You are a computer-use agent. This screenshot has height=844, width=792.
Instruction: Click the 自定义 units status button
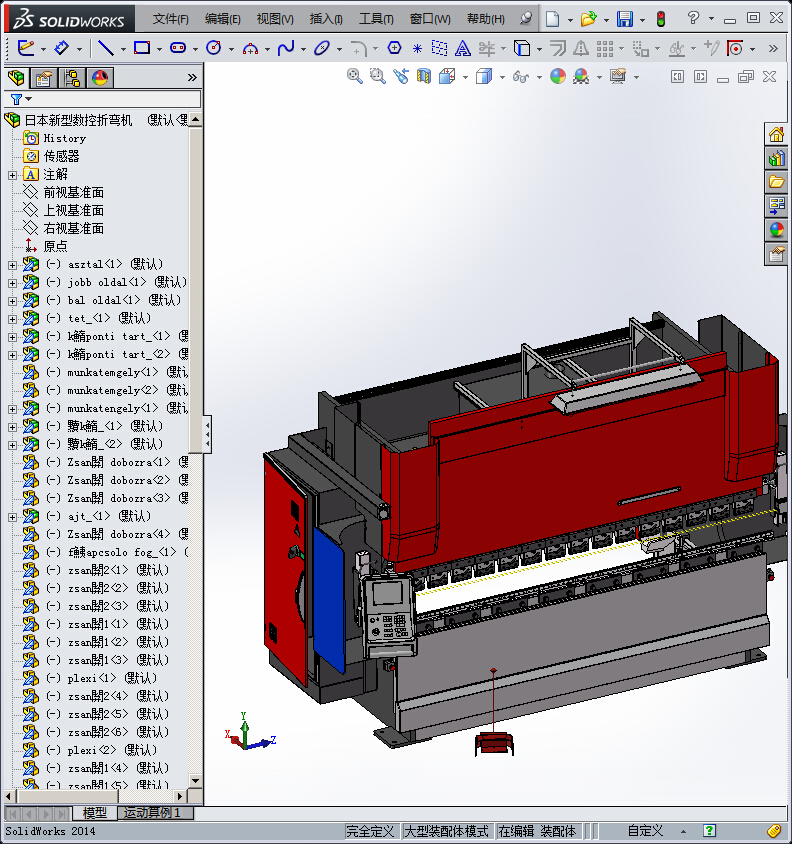[x=645, y=831]
